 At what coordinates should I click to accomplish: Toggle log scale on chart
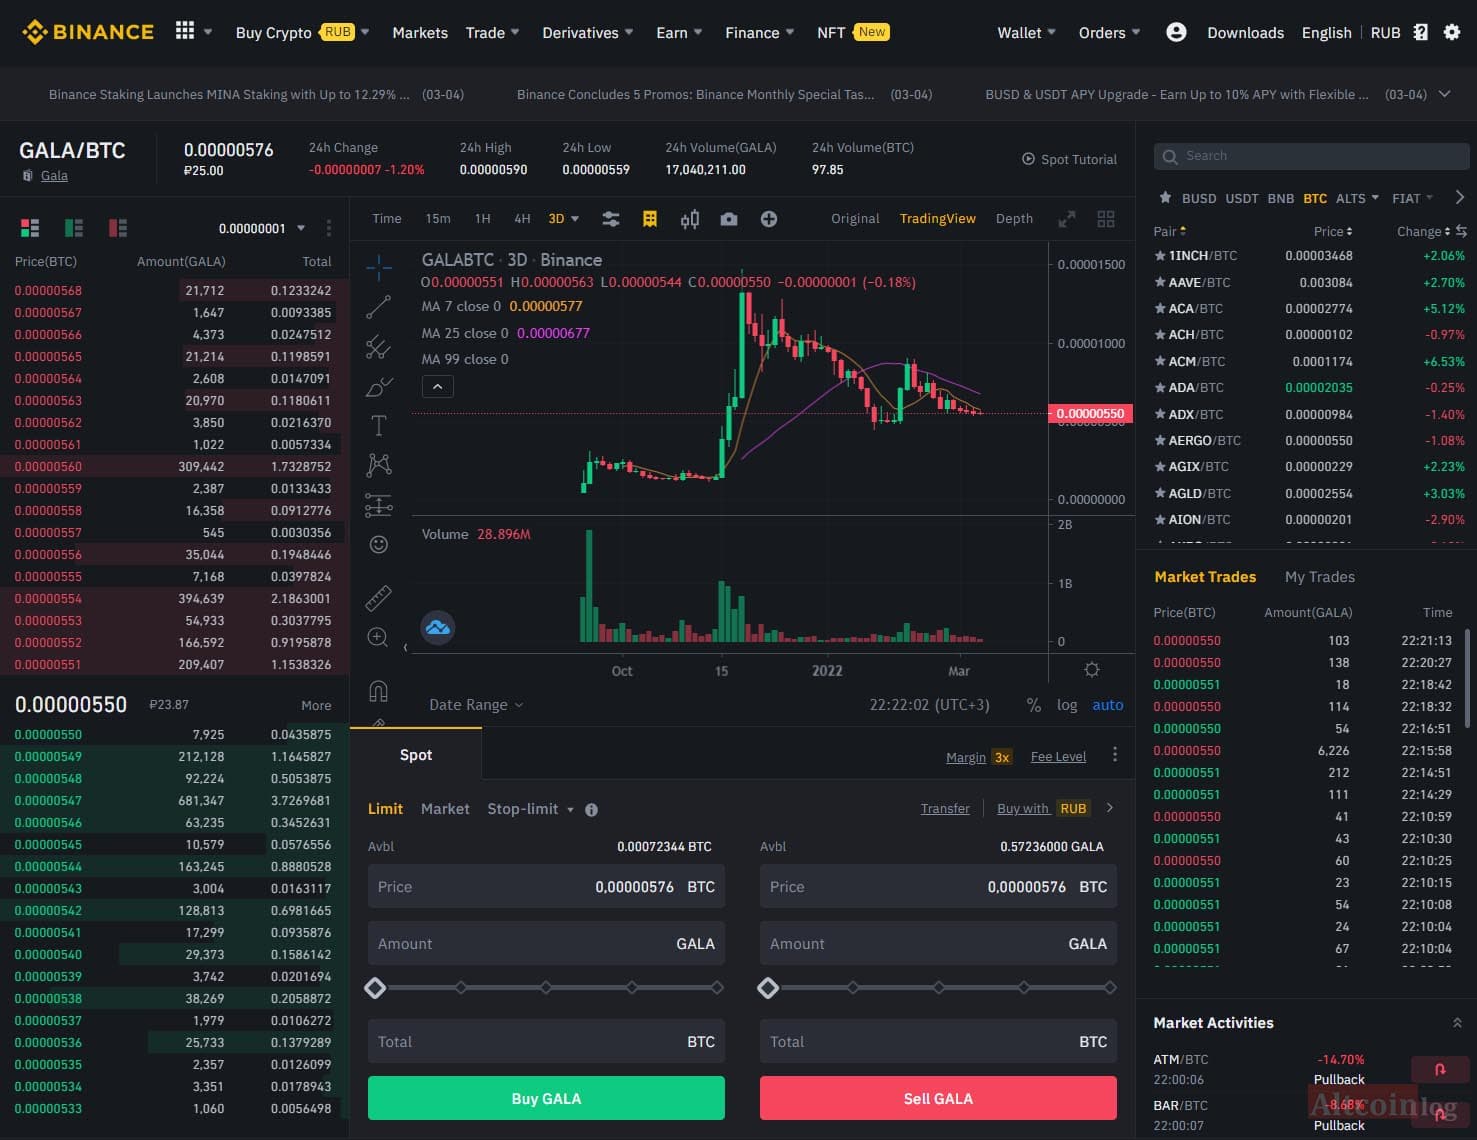click(x=1067, y=705)
